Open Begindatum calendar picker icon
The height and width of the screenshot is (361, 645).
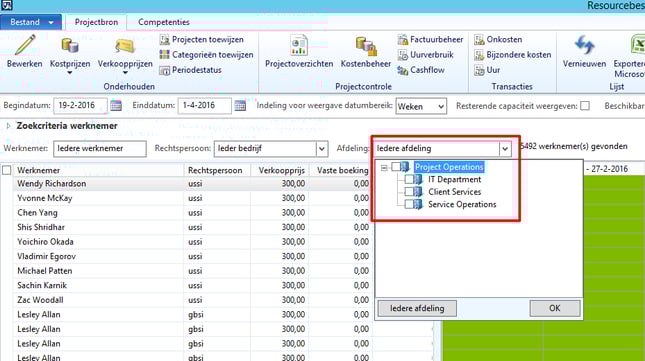pos(116,106)
